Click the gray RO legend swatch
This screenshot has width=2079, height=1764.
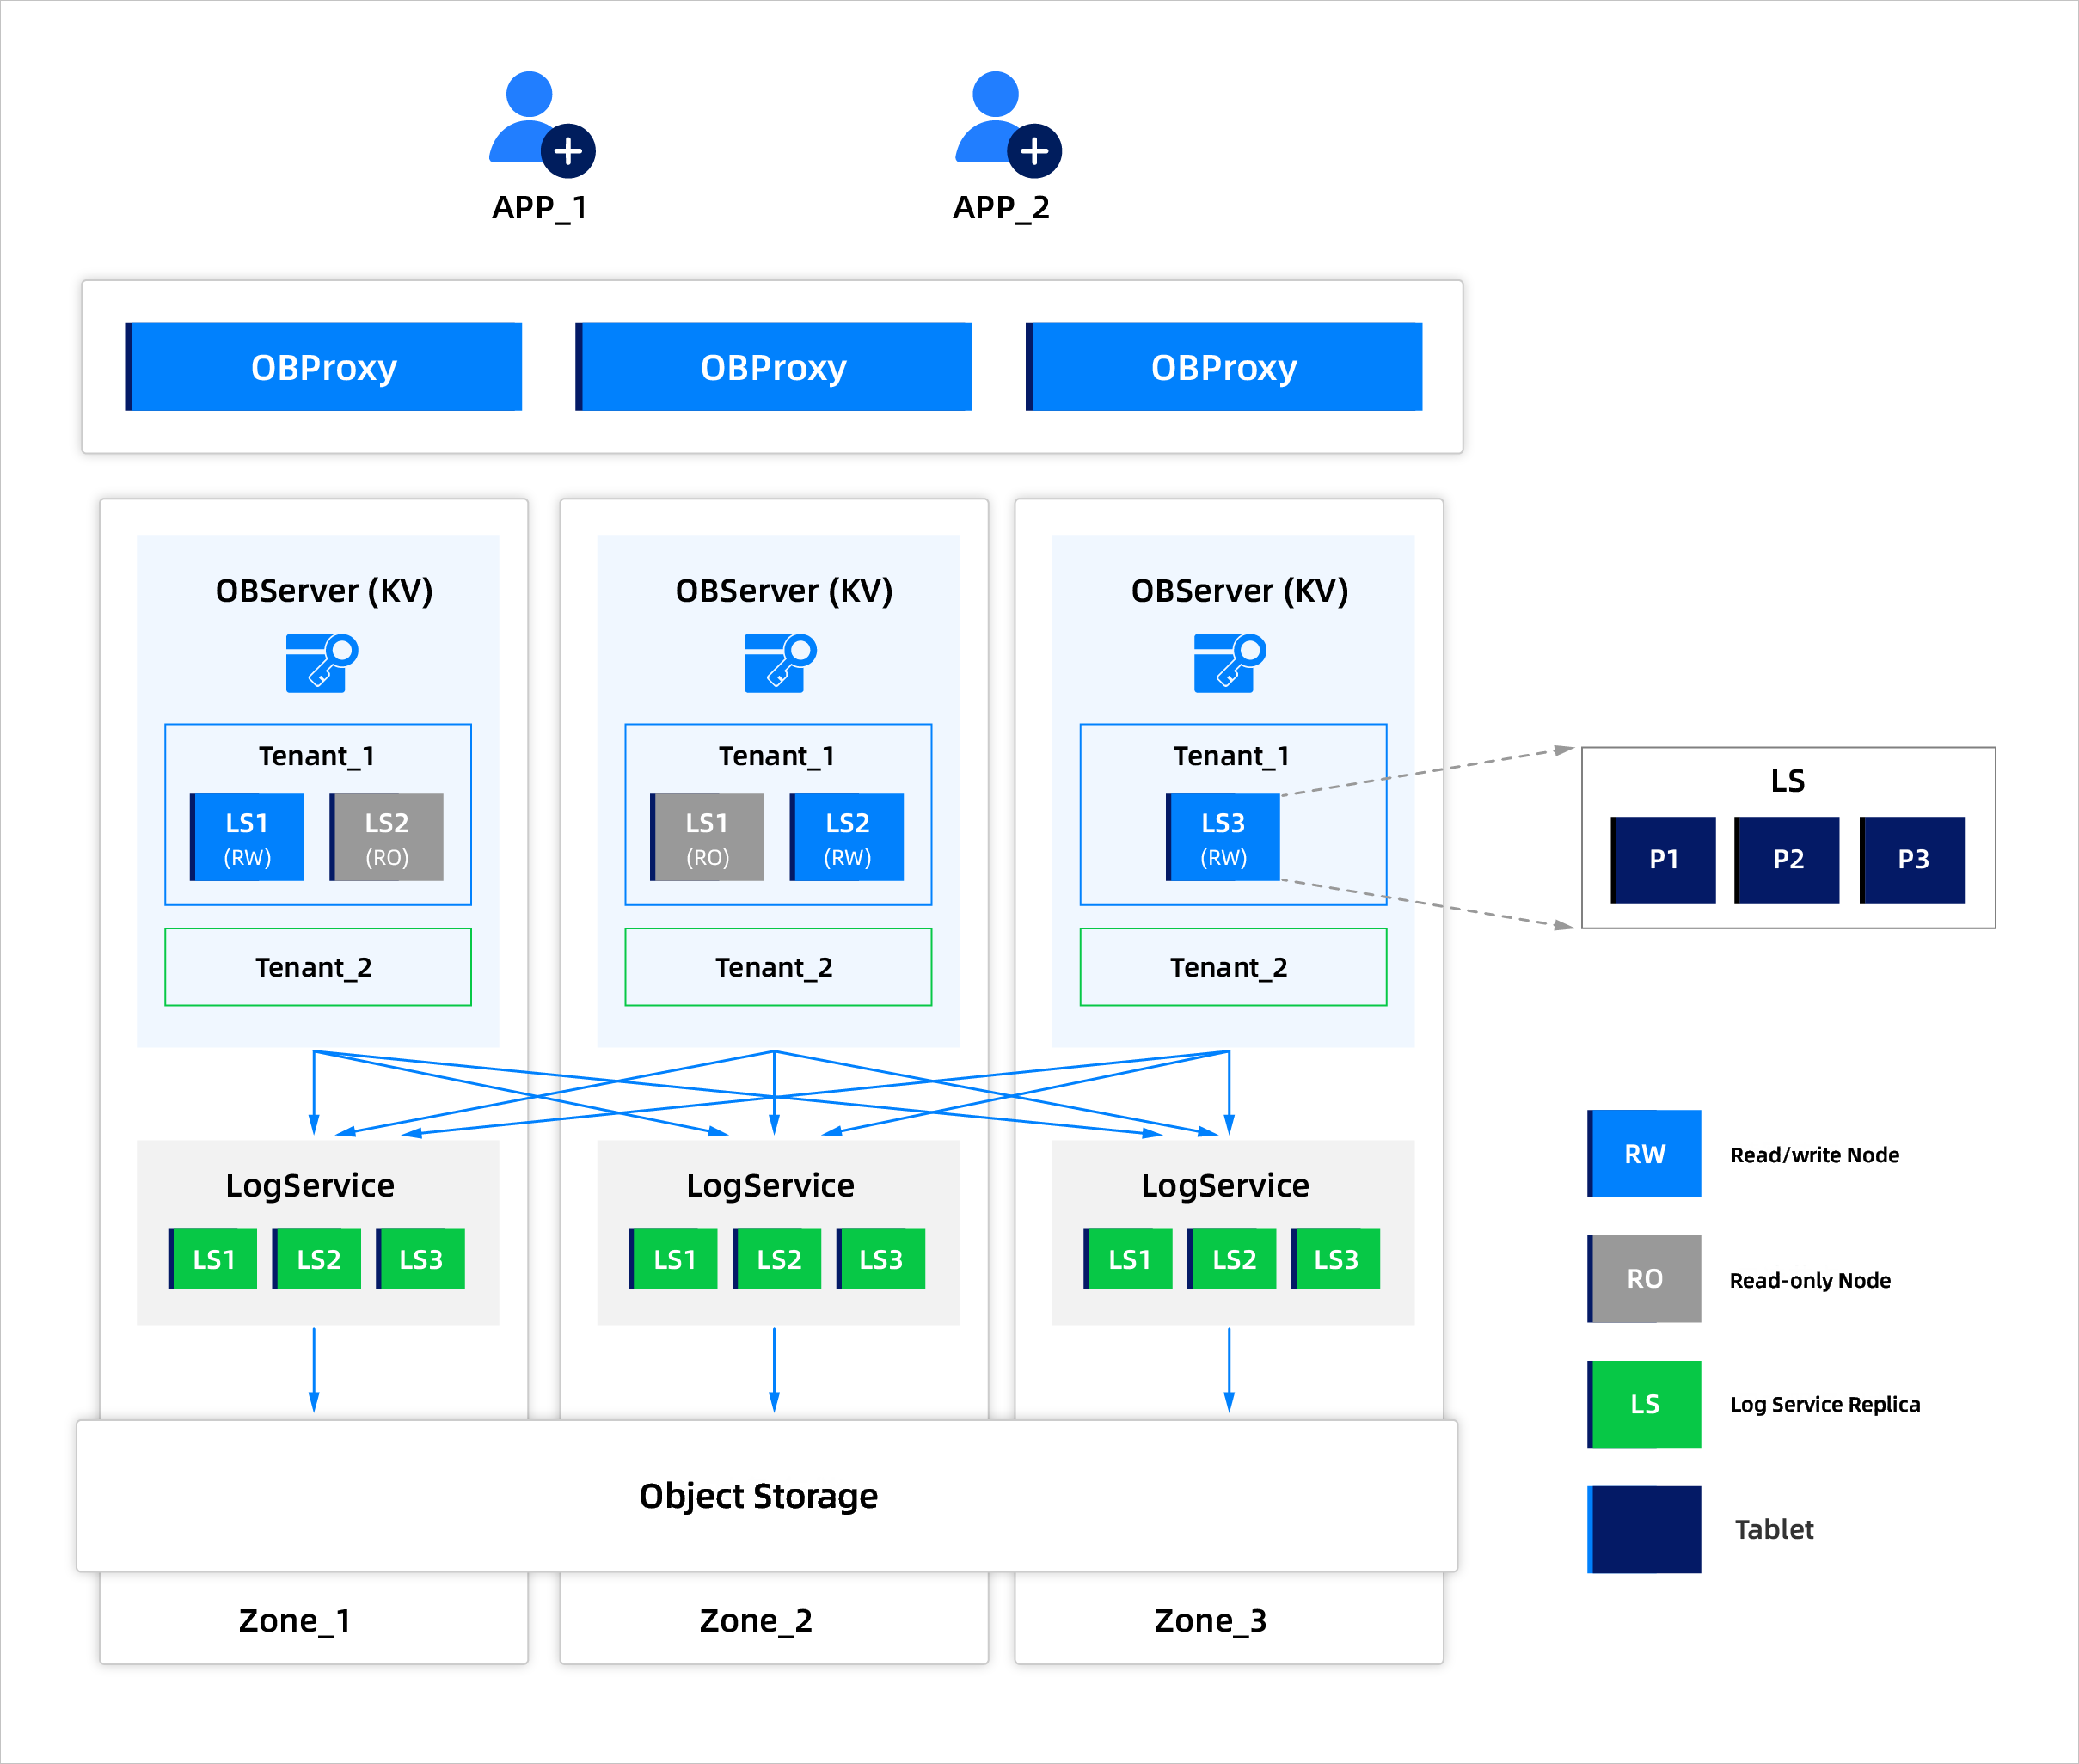(x=1644, y=1279)
